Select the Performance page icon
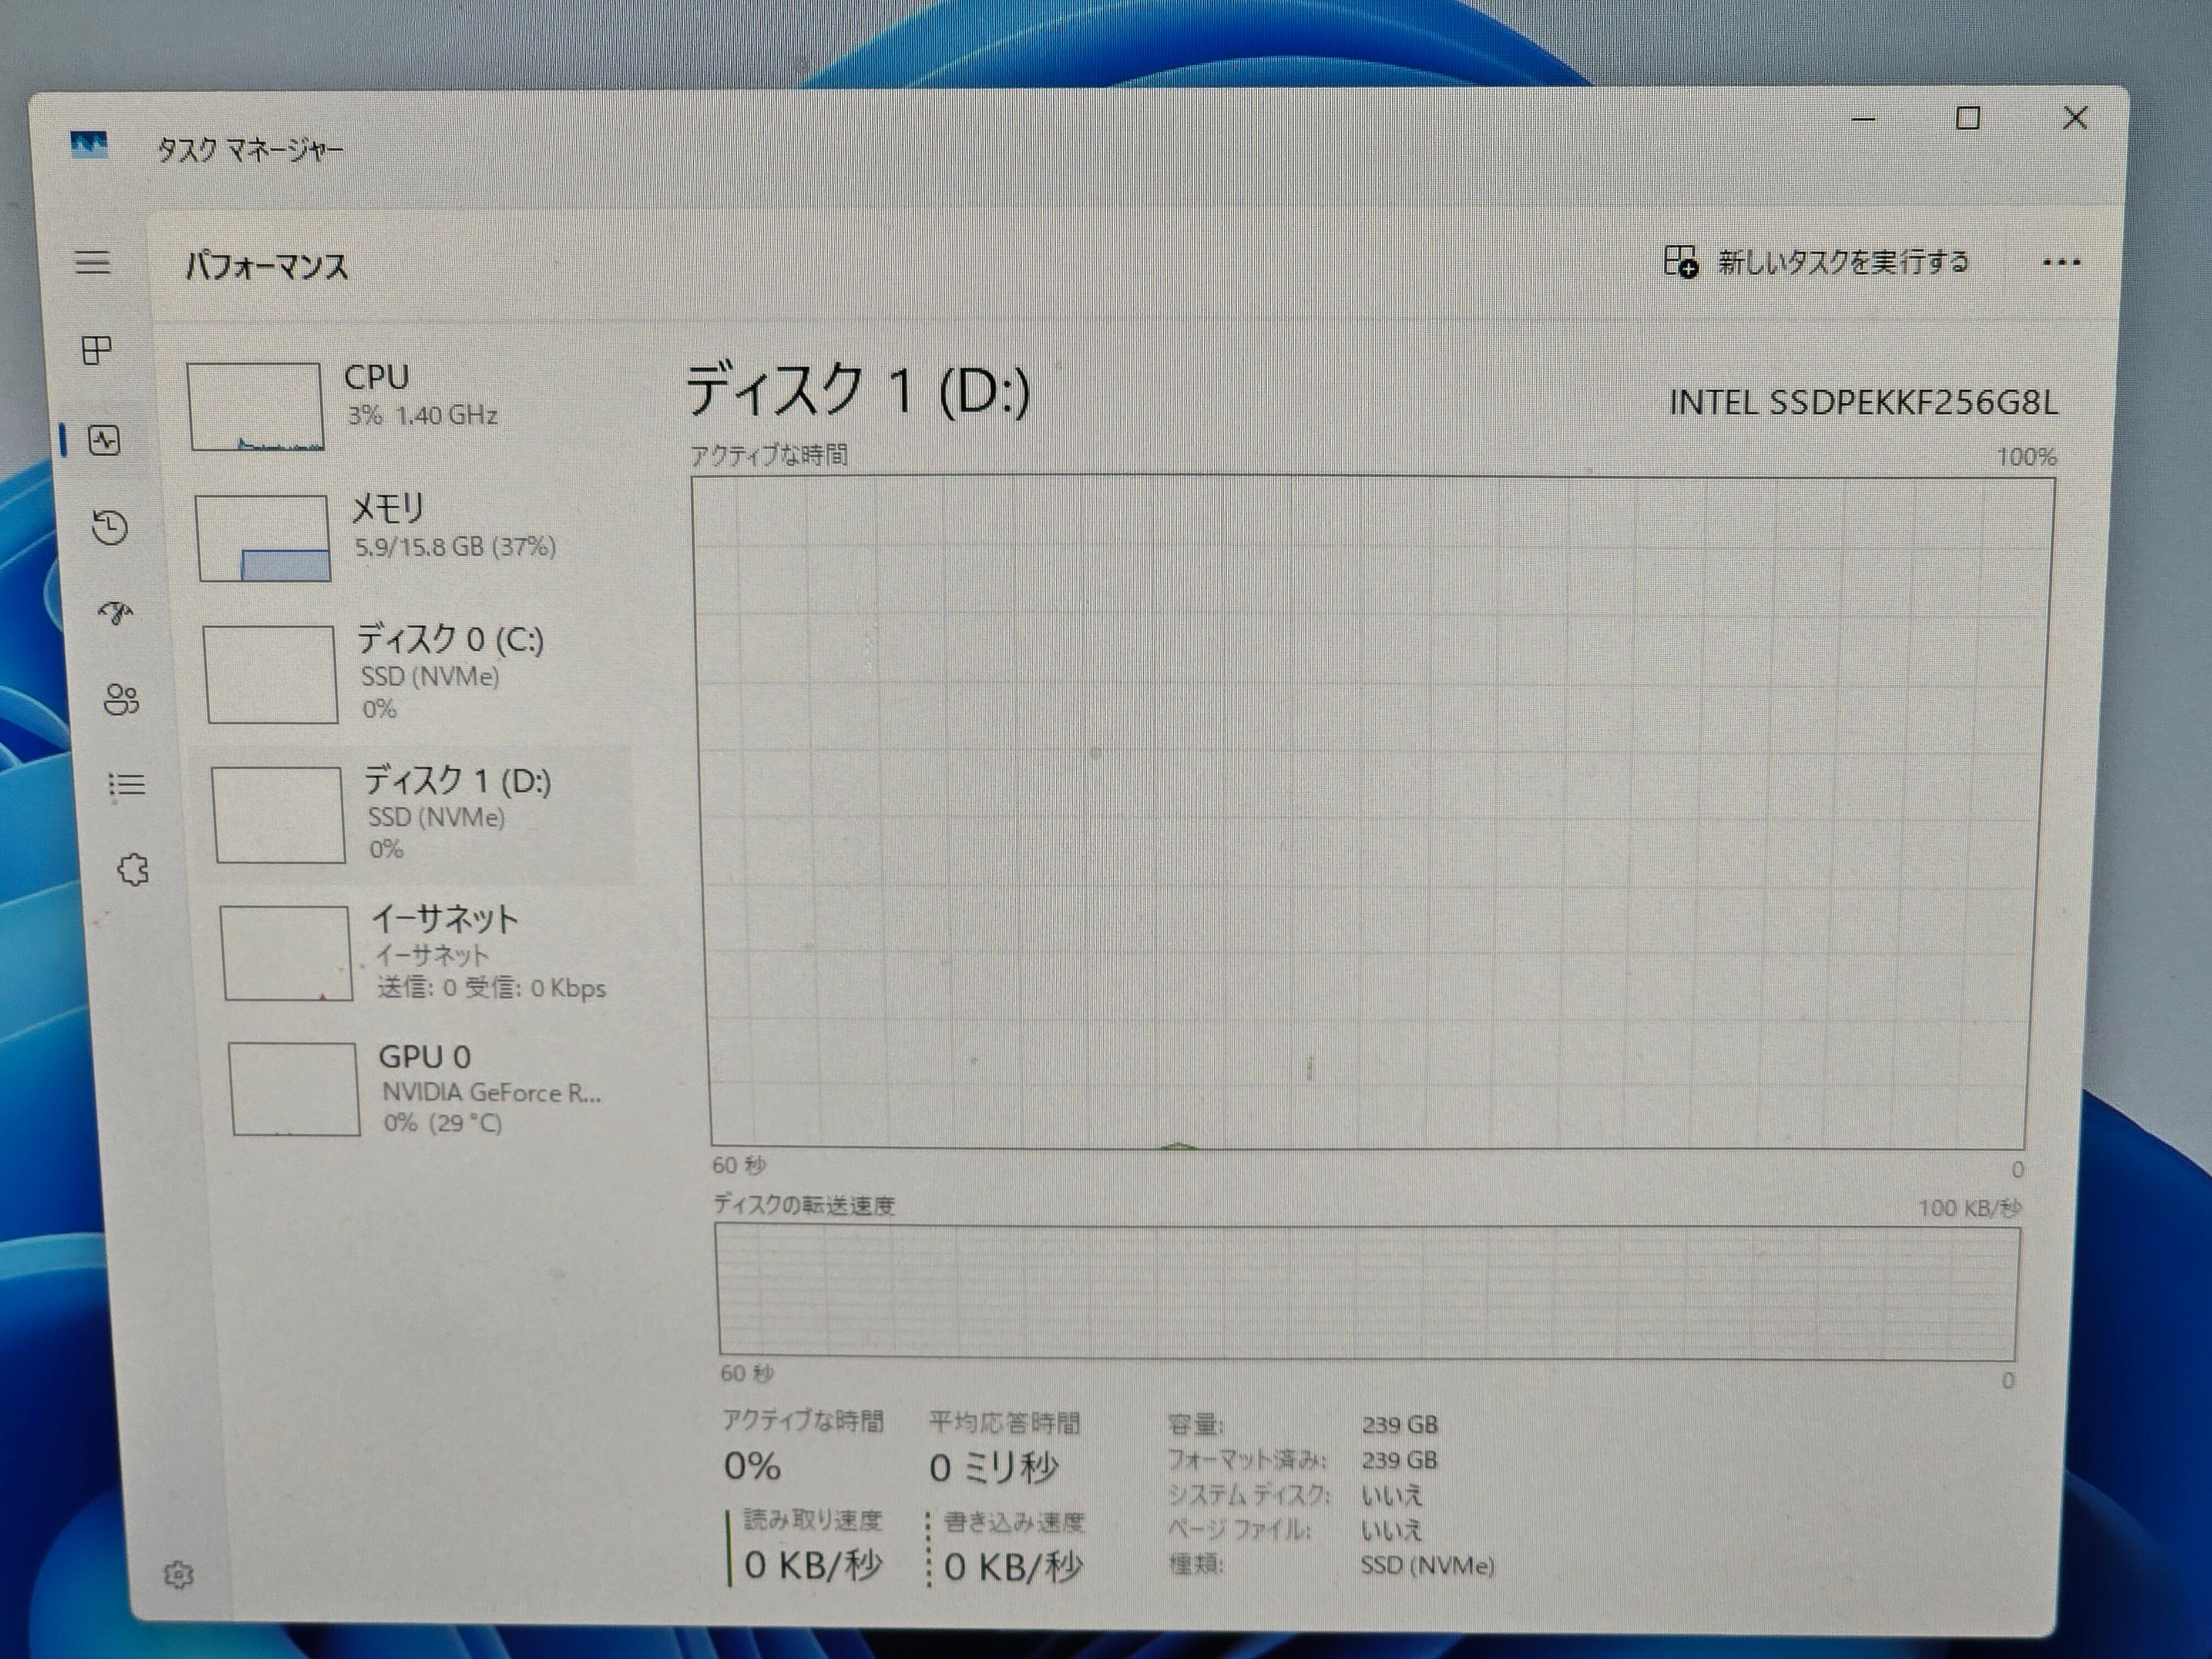 pos(104,440)
